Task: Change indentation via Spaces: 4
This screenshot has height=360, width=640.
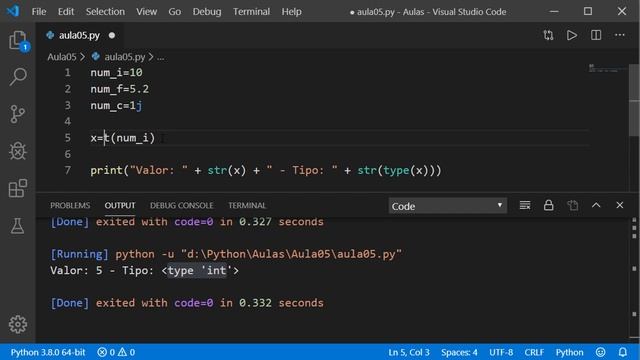Action: pyautogui.click(x=459, y=352)
